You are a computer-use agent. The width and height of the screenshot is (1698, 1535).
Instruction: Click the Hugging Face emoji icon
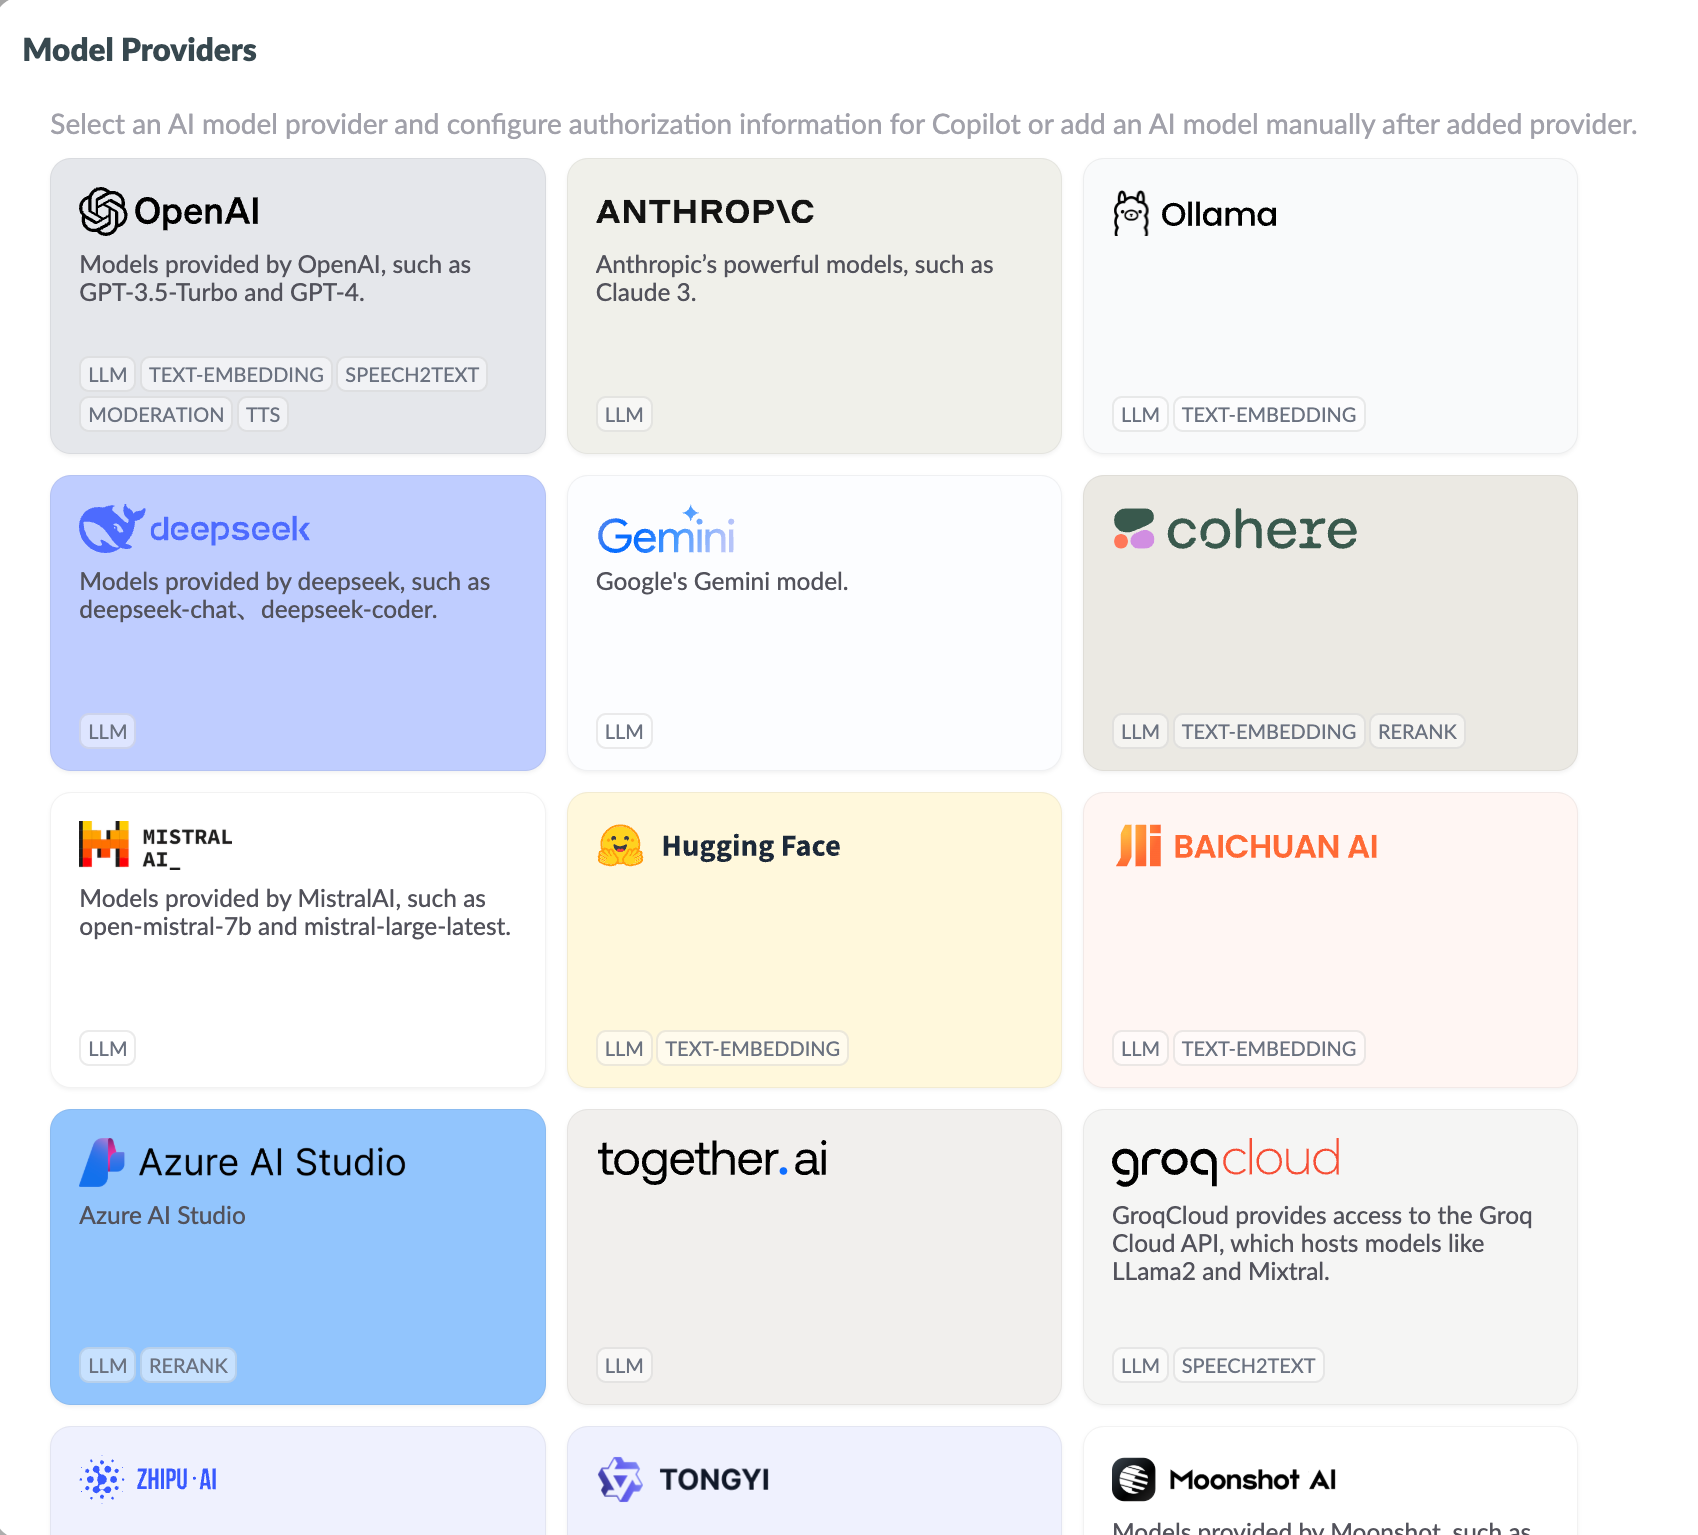(x=620, y=845)
